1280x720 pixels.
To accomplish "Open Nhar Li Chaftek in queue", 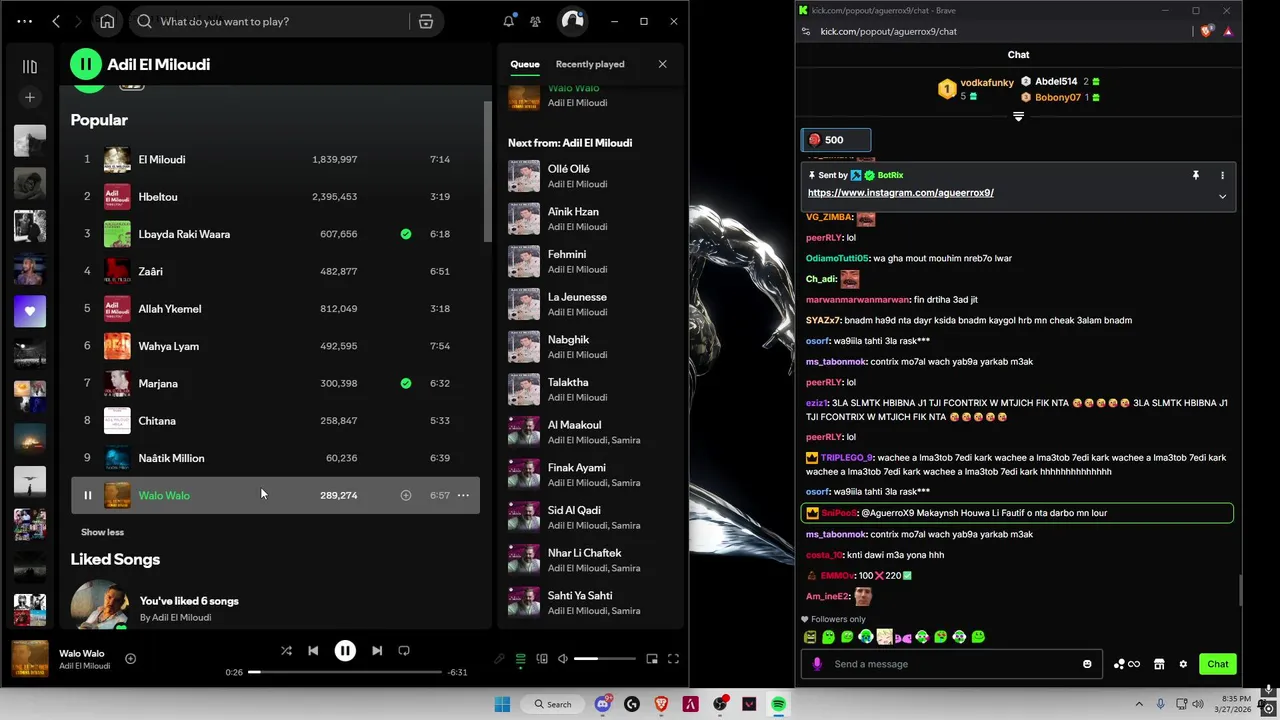I will 590,560.
